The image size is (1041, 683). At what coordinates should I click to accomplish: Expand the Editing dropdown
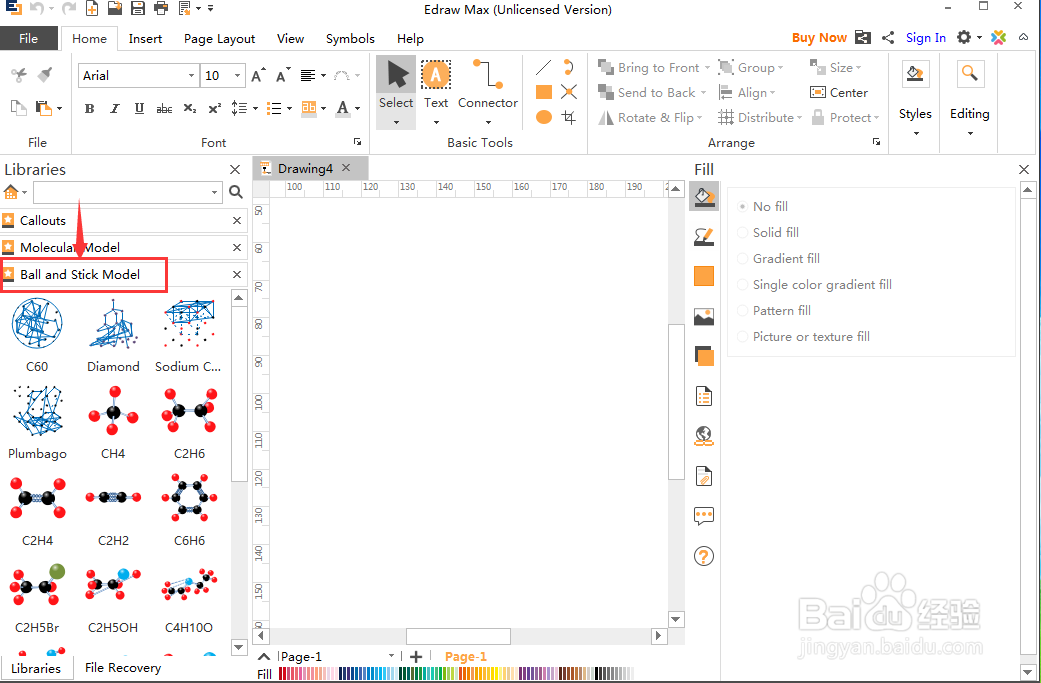(x=969, y=133)
